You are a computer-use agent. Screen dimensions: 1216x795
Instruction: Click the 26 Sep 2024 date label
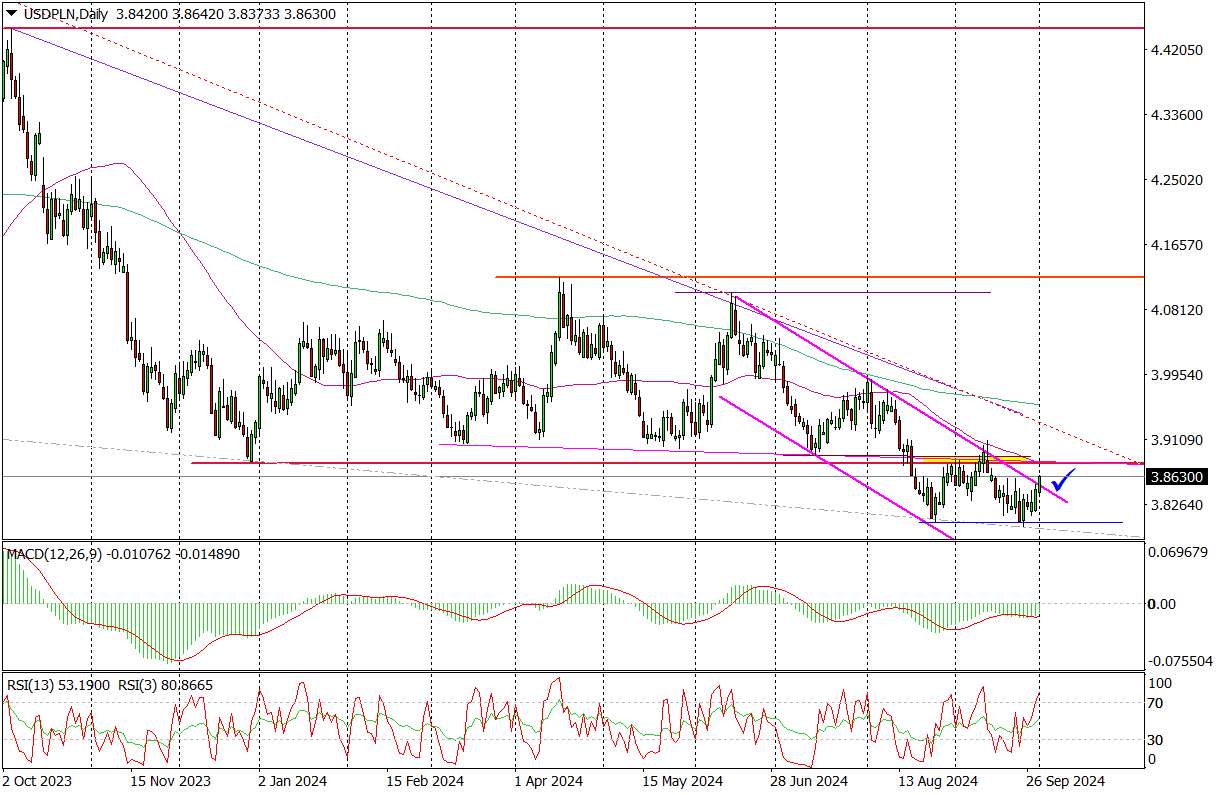tap(1067, 781)
